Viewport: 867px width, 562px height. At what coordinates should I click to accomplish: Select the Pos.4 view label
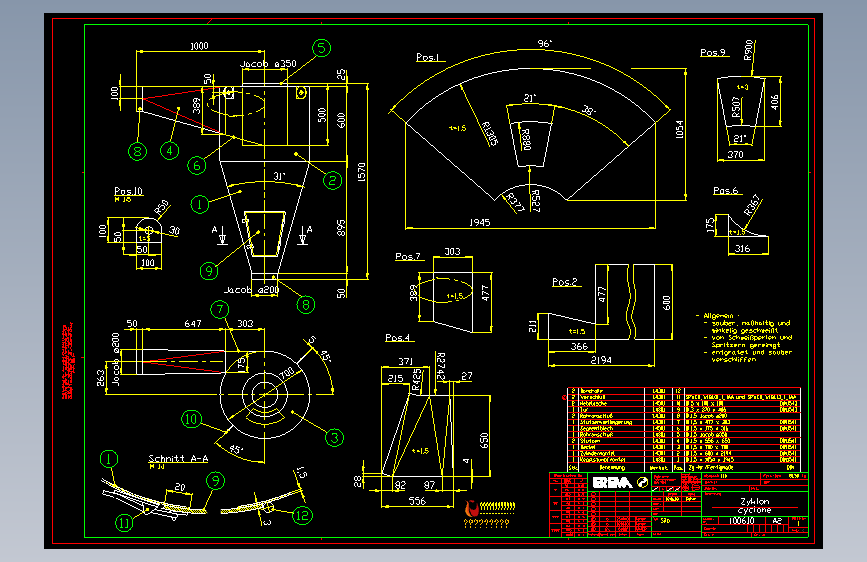click(x=398, y=337)
